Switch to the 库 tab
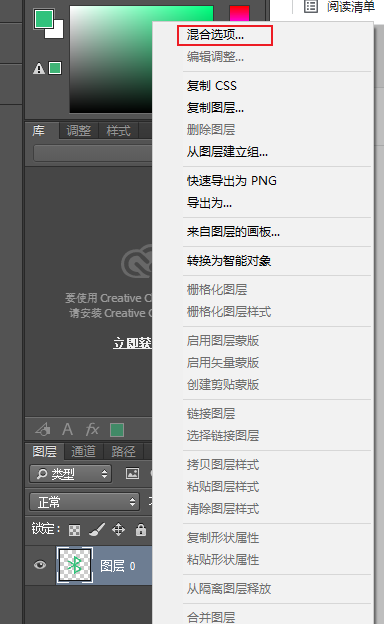Image resolution: width=384 pixels, height=624 pixels. [x=39, y=130]
